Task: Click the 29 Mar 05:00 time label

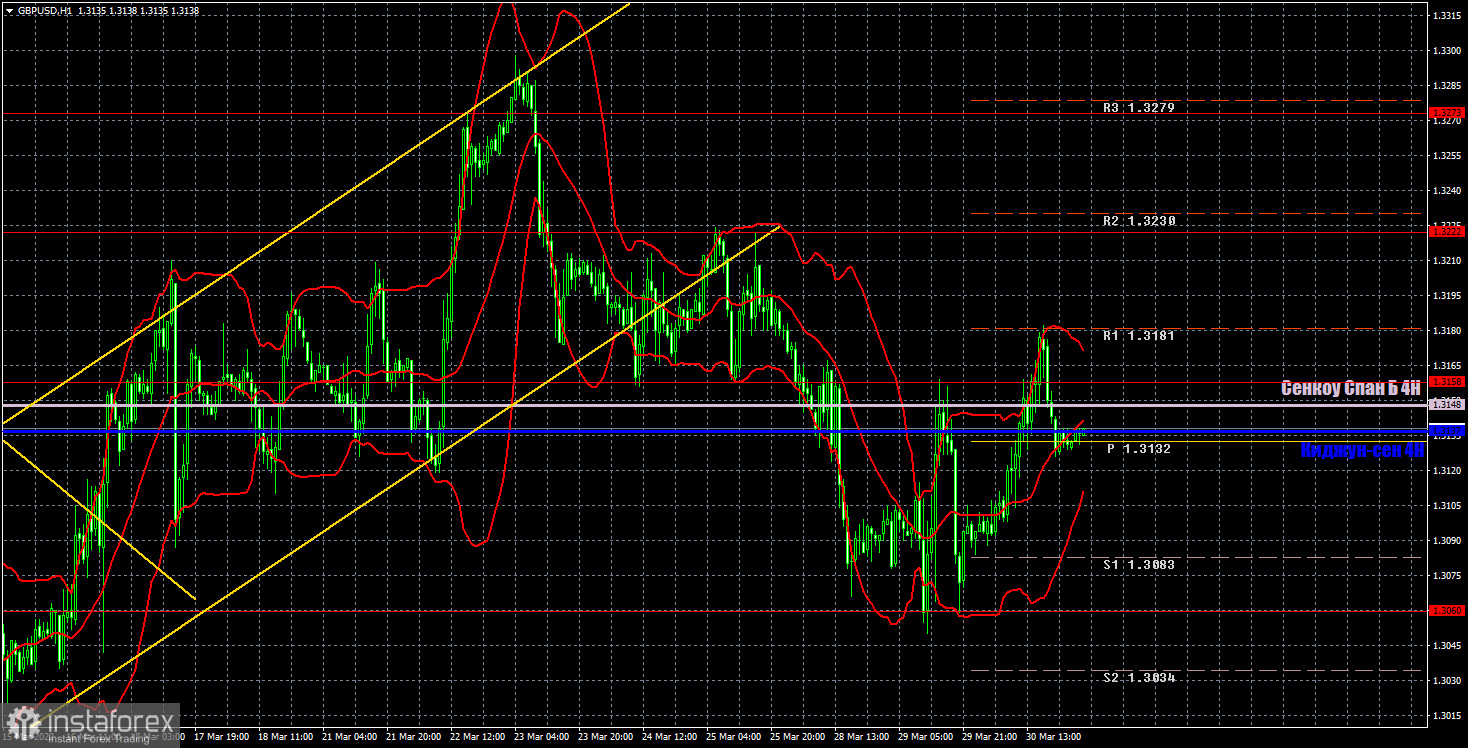Action: pos(926,737)
